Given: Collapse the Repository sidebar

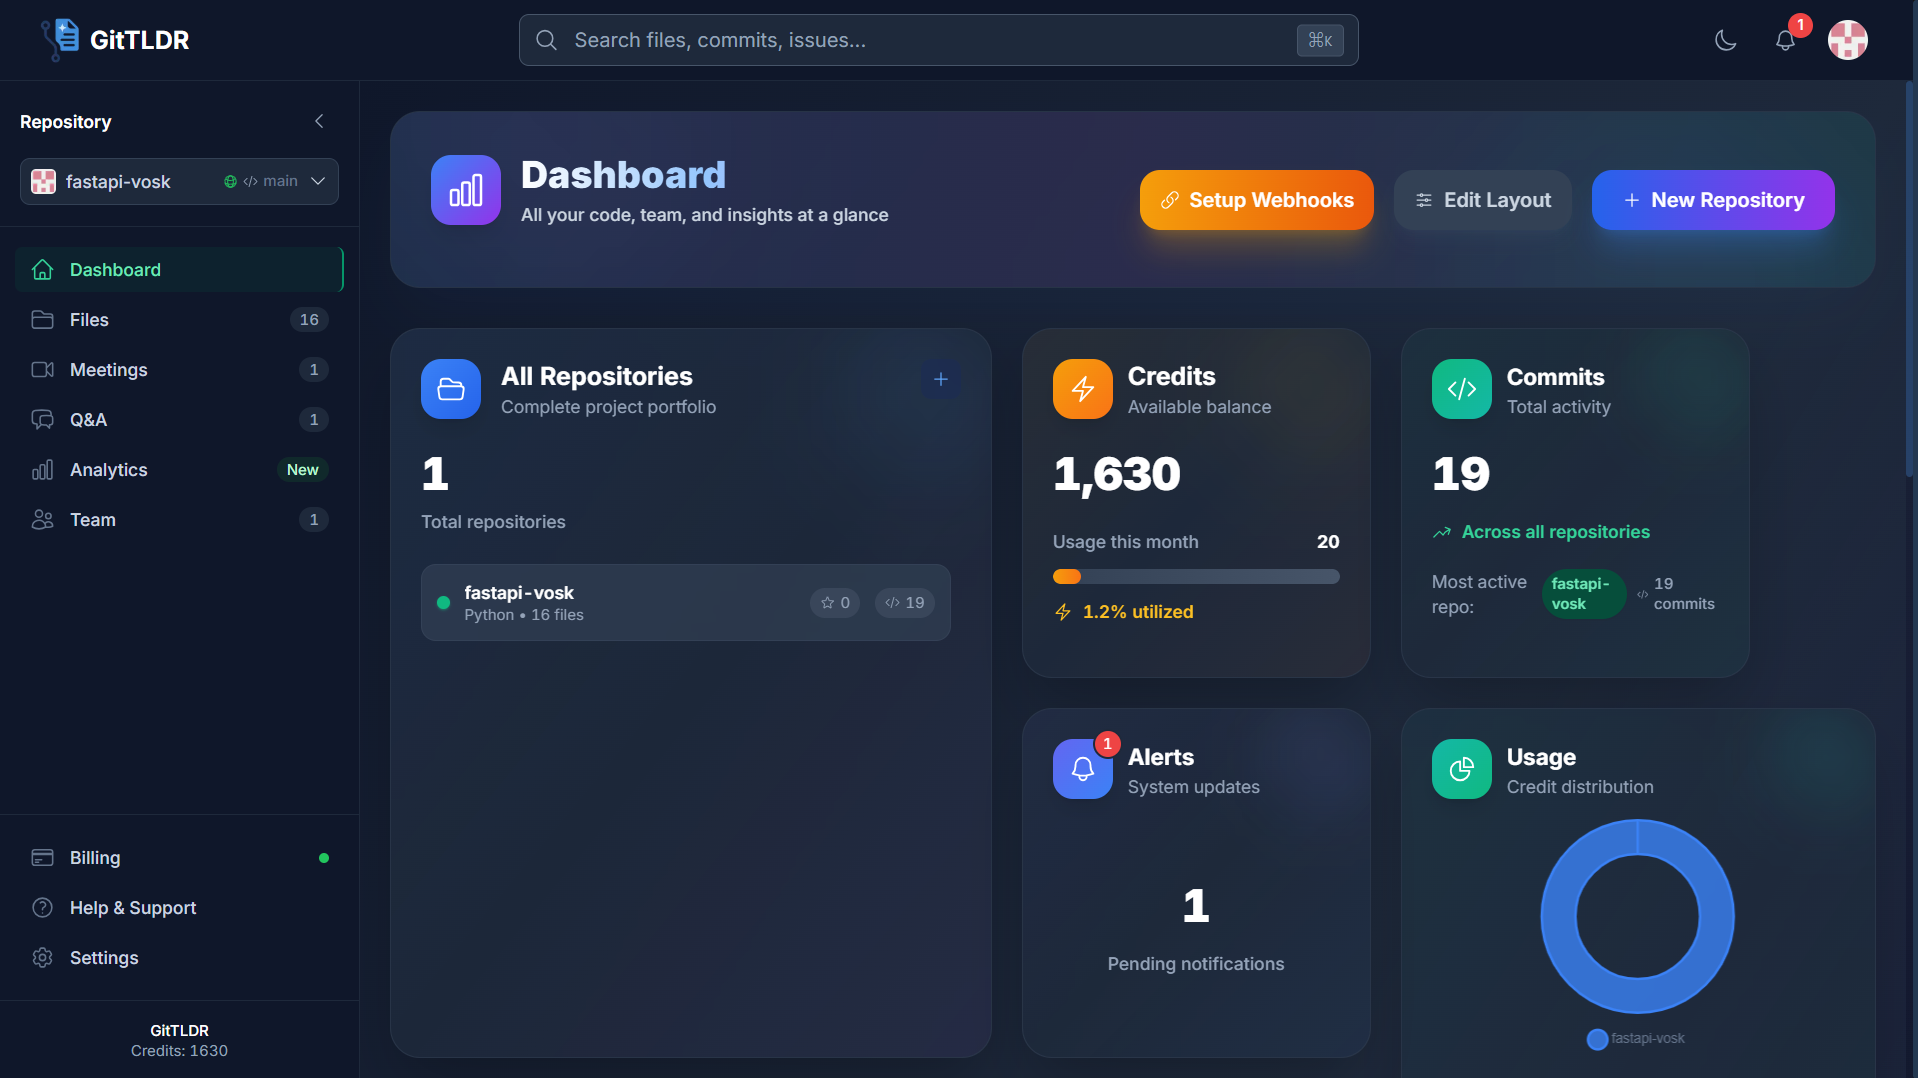Looking at the screenshot, I should pyautogui.click(x=319, y=121).
